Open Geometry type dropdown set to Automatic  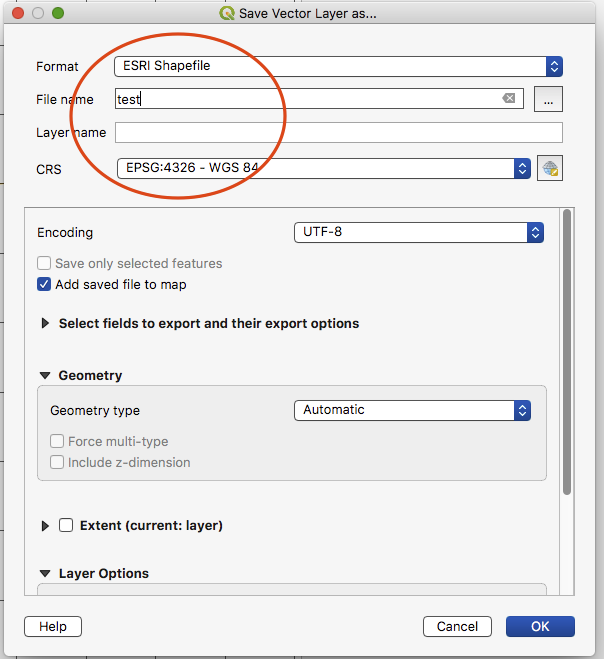pyautogui.click(x=412, y=410)
